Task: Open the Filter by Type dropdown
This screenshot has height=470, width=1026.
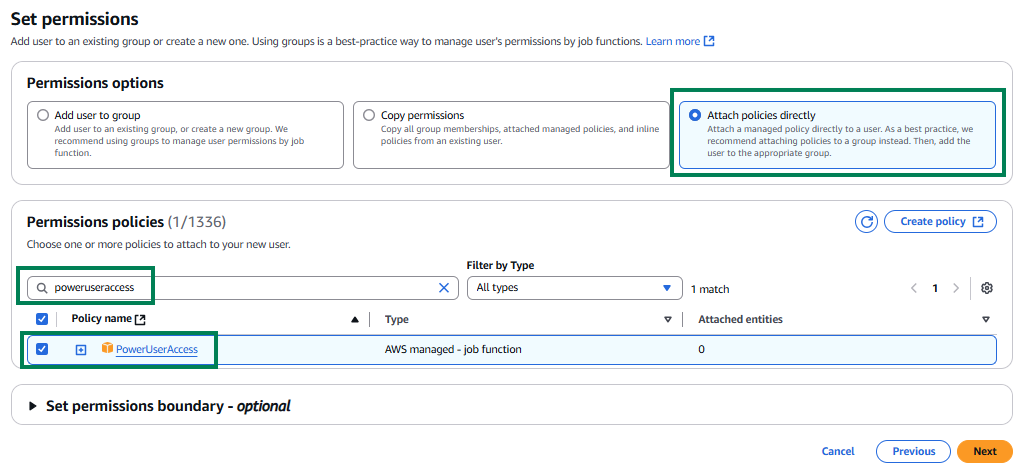Action: pyautogui.click(x=575, y=288)
